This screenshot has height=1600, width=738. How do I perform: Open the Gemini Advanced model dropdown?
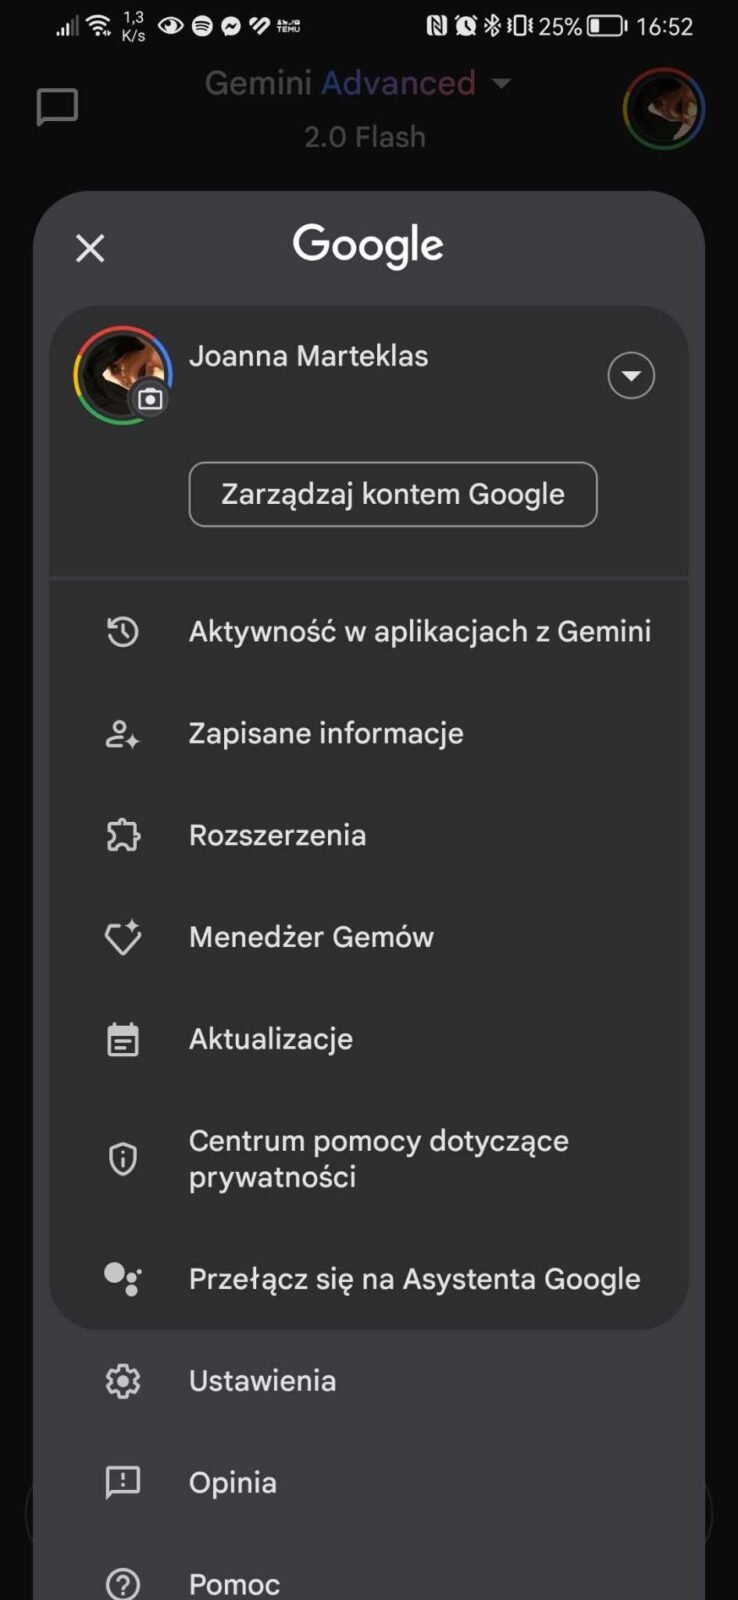click(x=501, y=83)
